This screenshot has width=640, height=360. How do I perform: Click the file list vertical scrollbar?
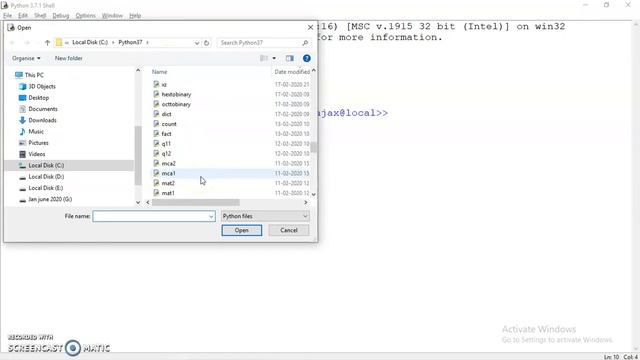point(313,147)
